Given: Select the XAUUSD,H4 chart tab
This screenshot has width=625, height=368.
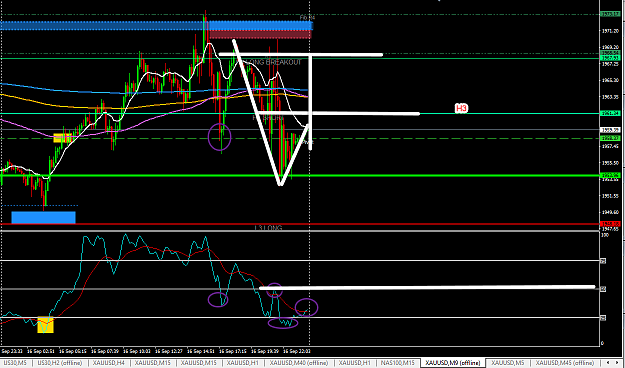Looking at the screenshot, I should tap(108, 363).
